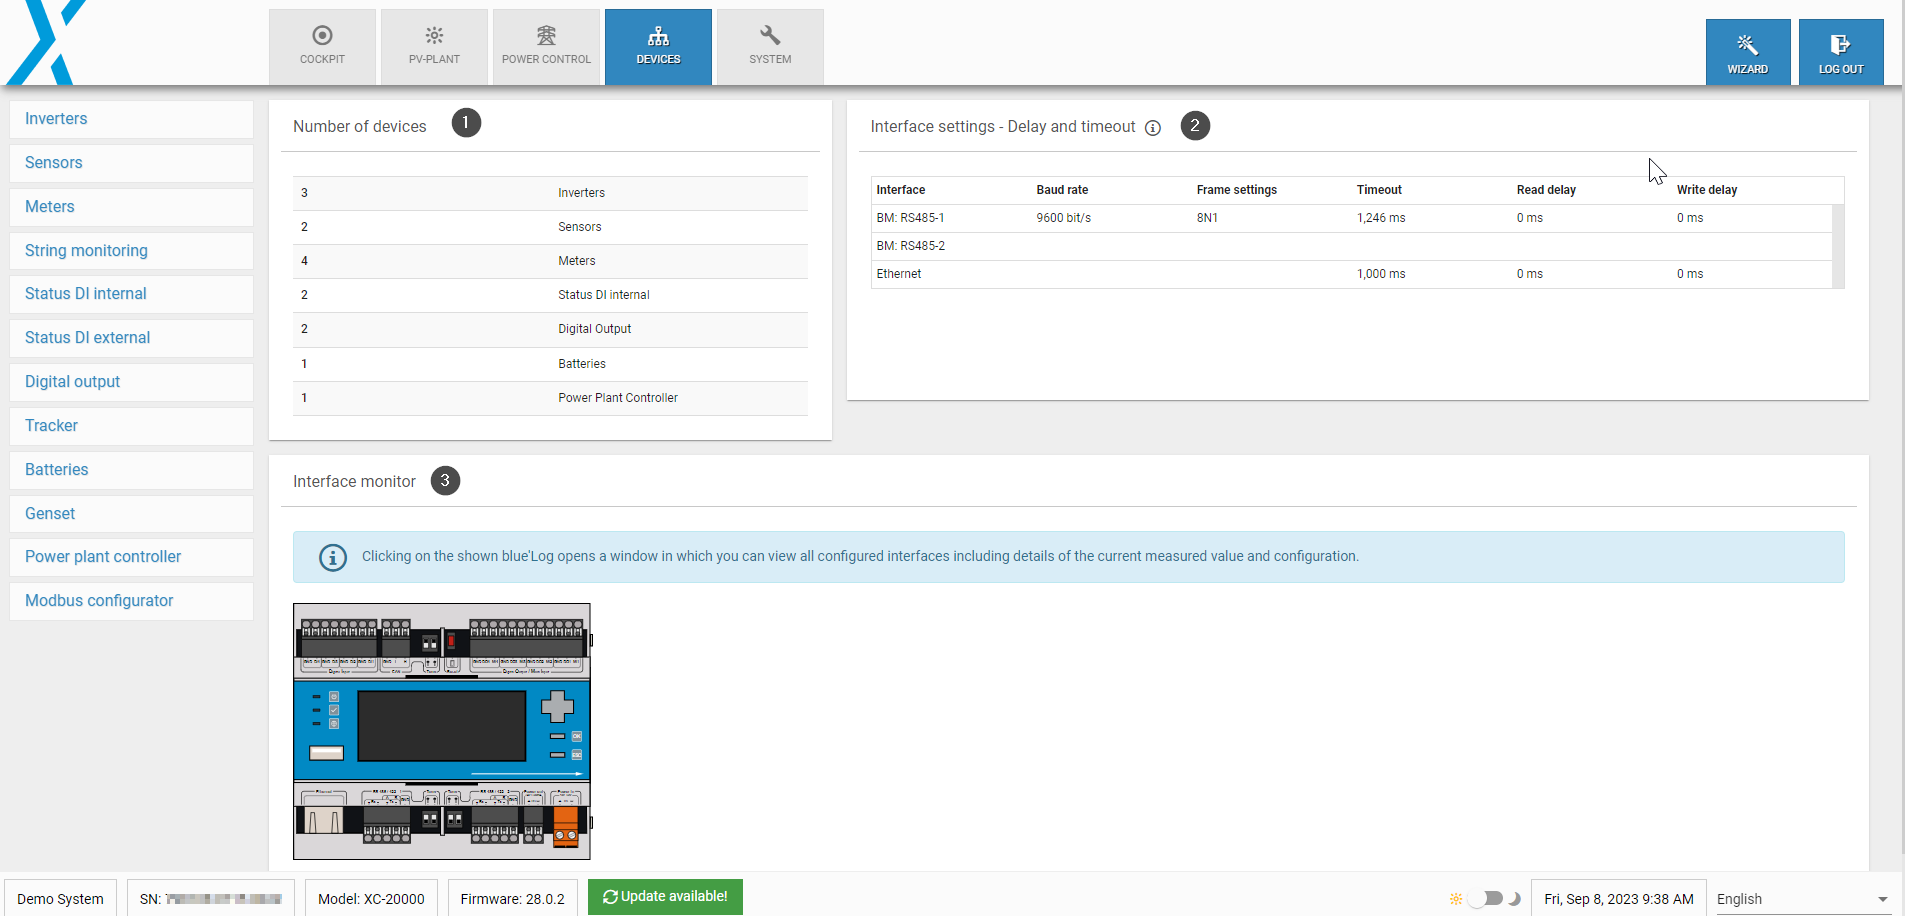Click the Update available button
This screenshot has width=1905, height=916.
pos(665,896)
